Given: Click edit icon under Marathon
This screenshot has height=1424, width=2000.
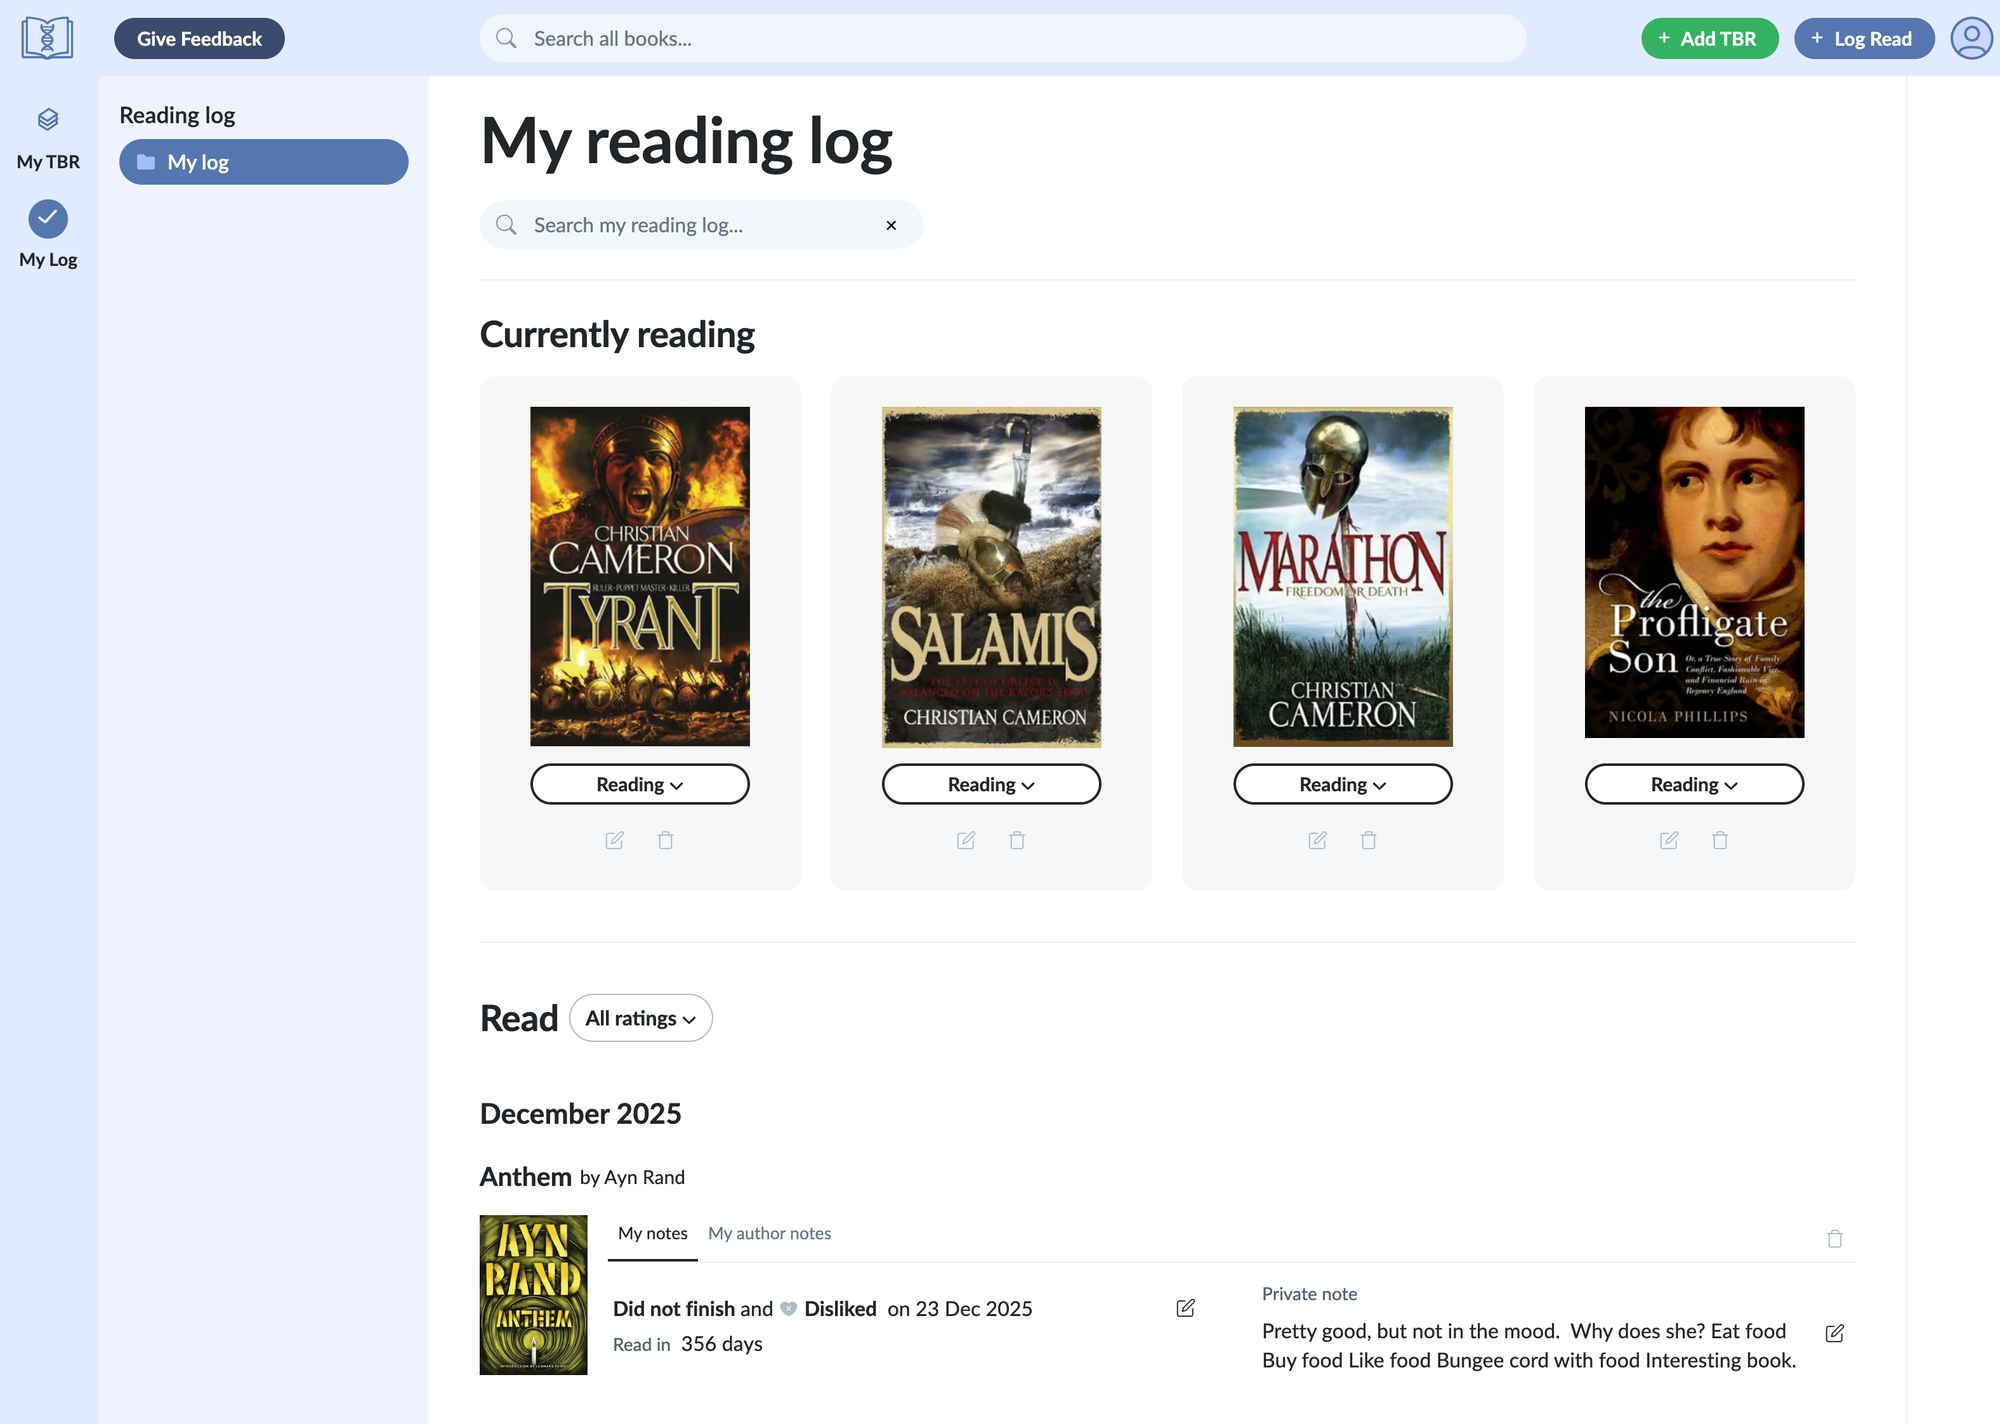Looking at the screenshot, I should (x=1317, y=840).
